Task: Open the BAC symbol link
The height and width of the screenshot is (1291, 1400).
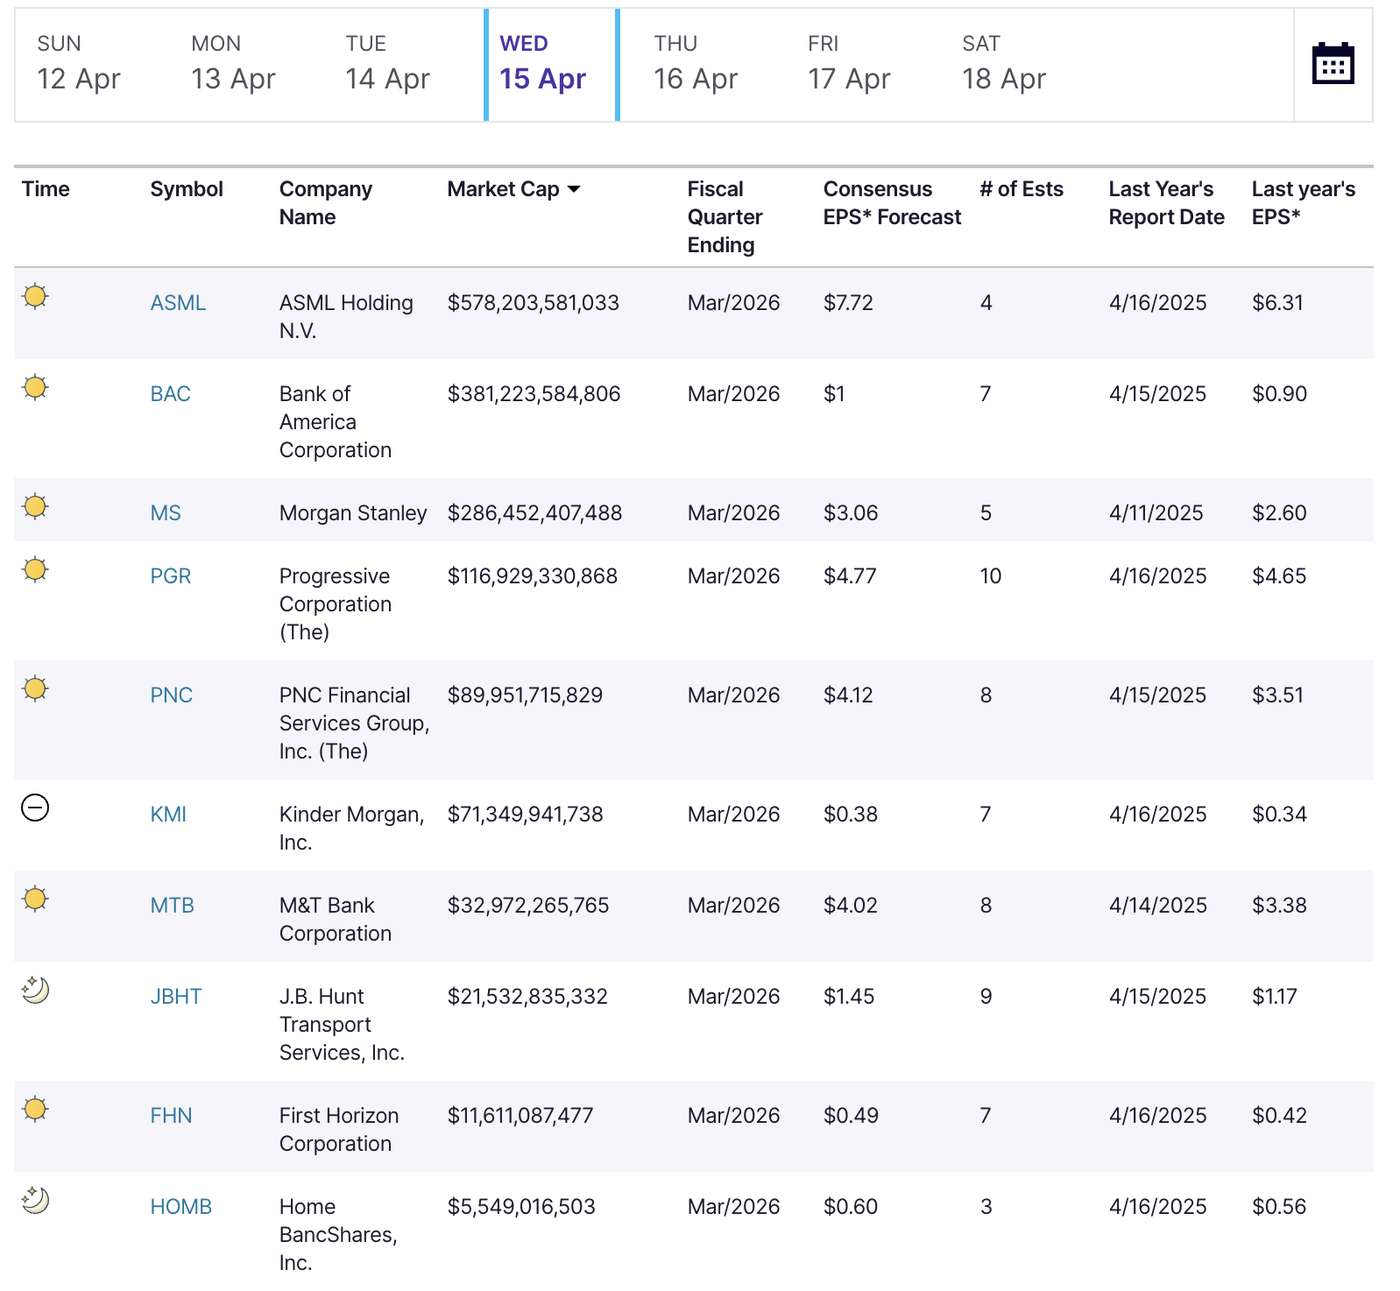Action: point(170,394)
